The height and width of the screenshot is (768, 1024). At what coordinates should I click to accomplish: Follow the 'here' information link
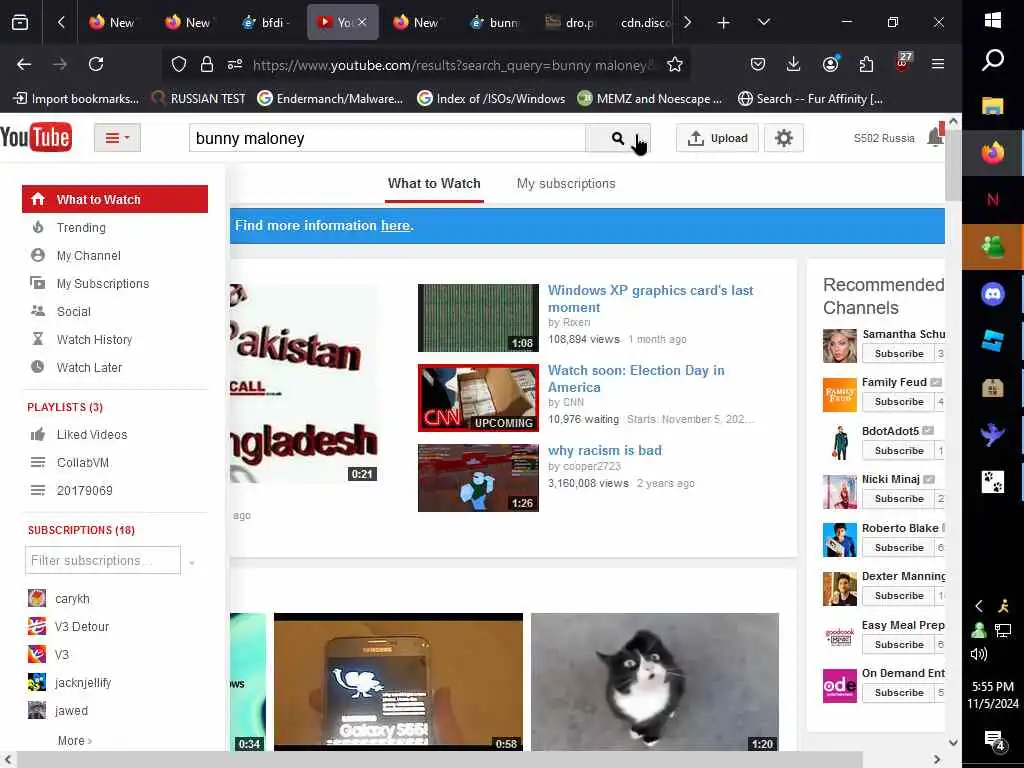[x=395, y=225]
